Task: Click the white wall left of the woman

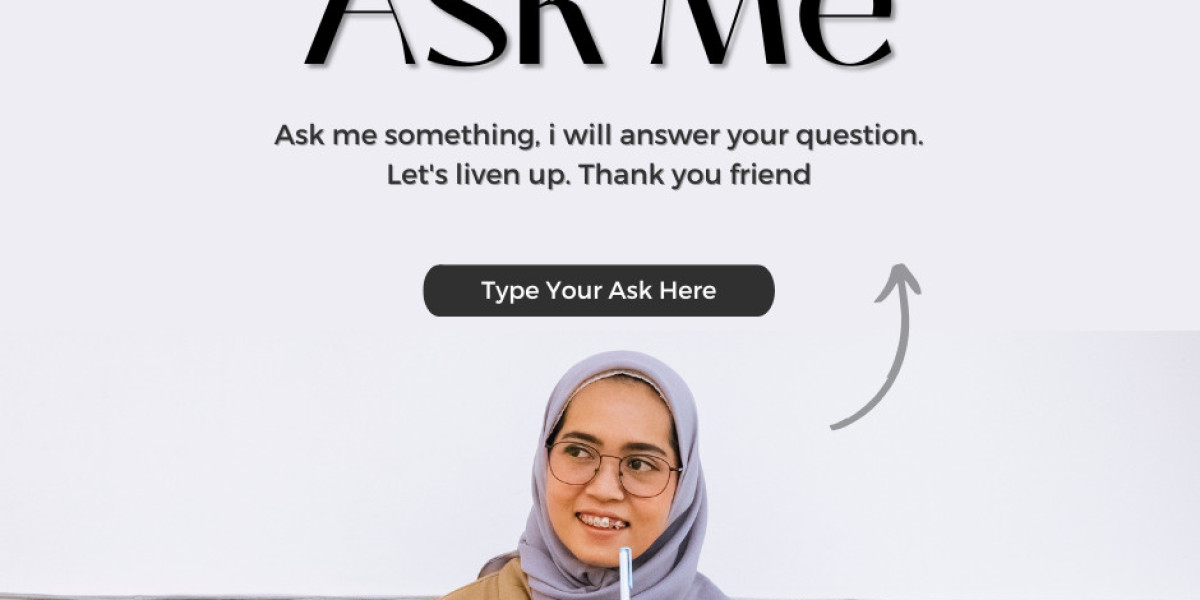Action: 250,460
